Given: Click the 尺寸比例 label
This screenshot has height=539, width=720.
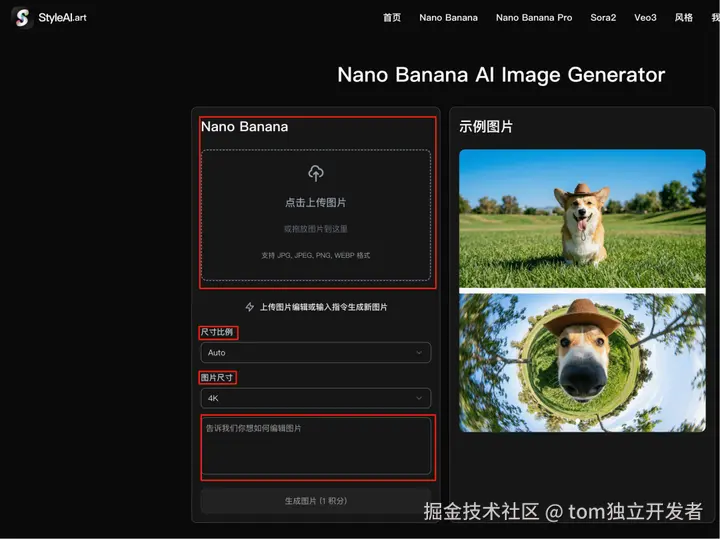Looking at the screenshot, I should [217, 332].
